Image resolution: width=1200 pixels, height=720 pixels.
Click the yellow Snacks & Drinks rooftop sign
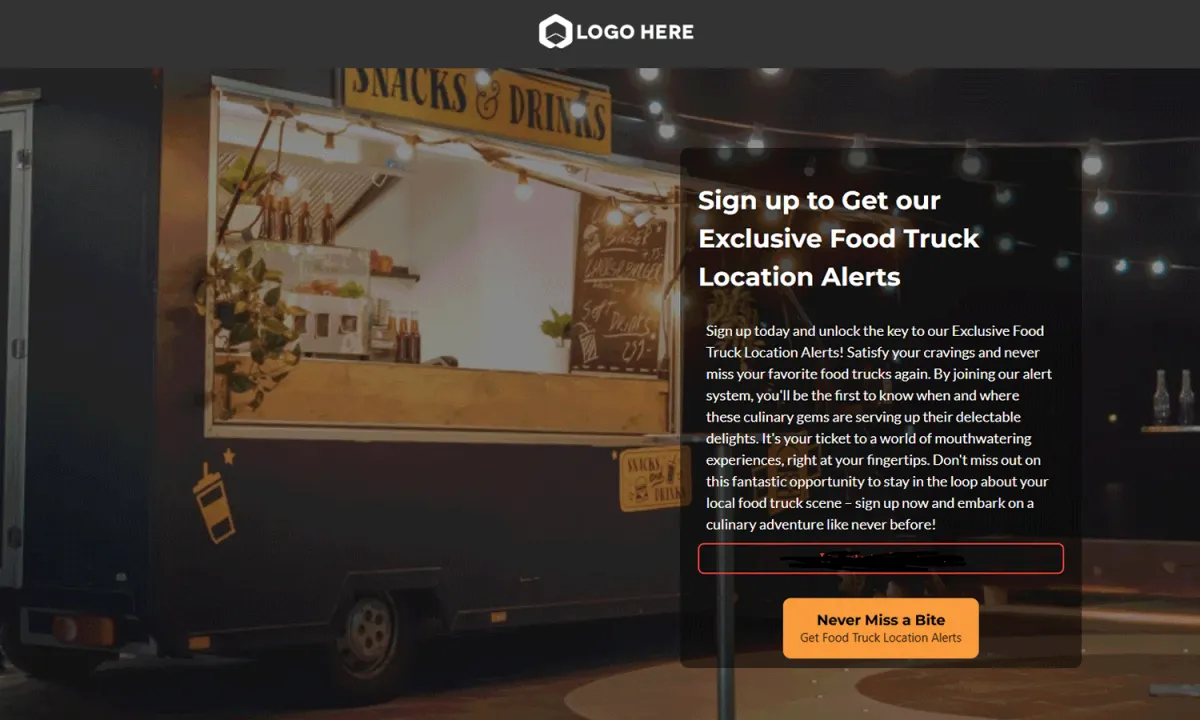477,105
